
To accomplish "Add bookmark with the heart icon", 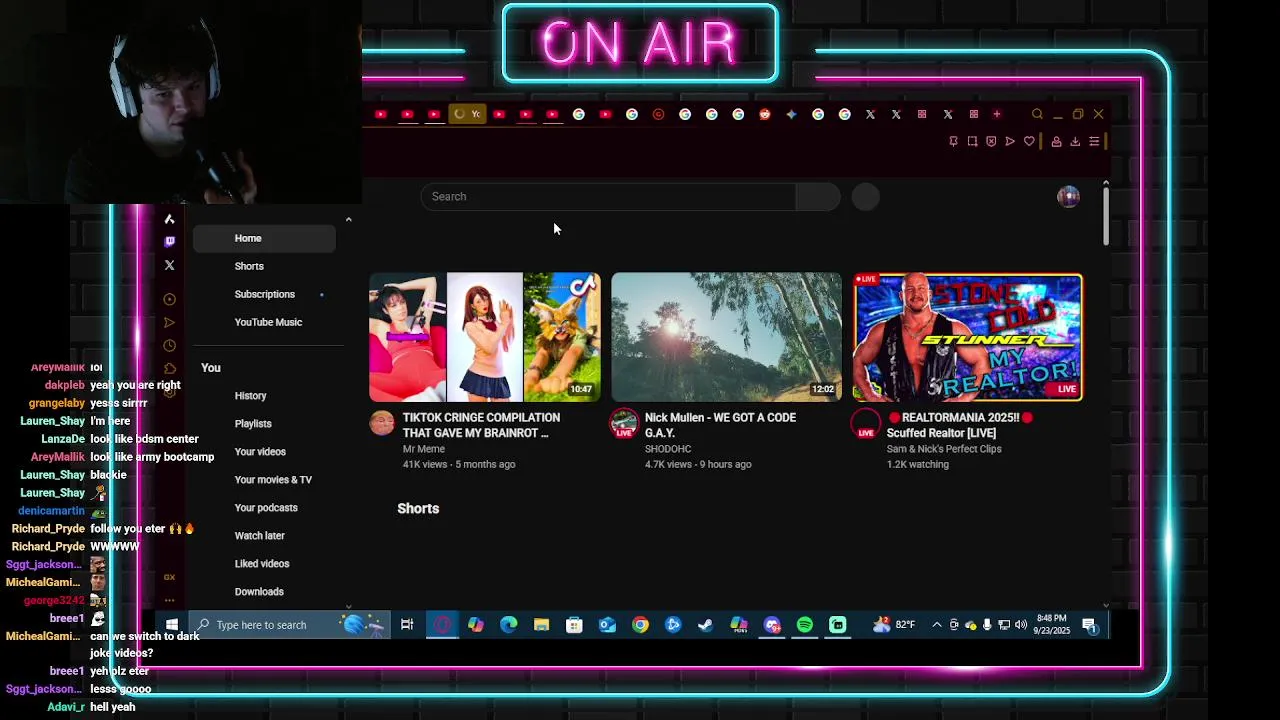I will (1029, 141).
